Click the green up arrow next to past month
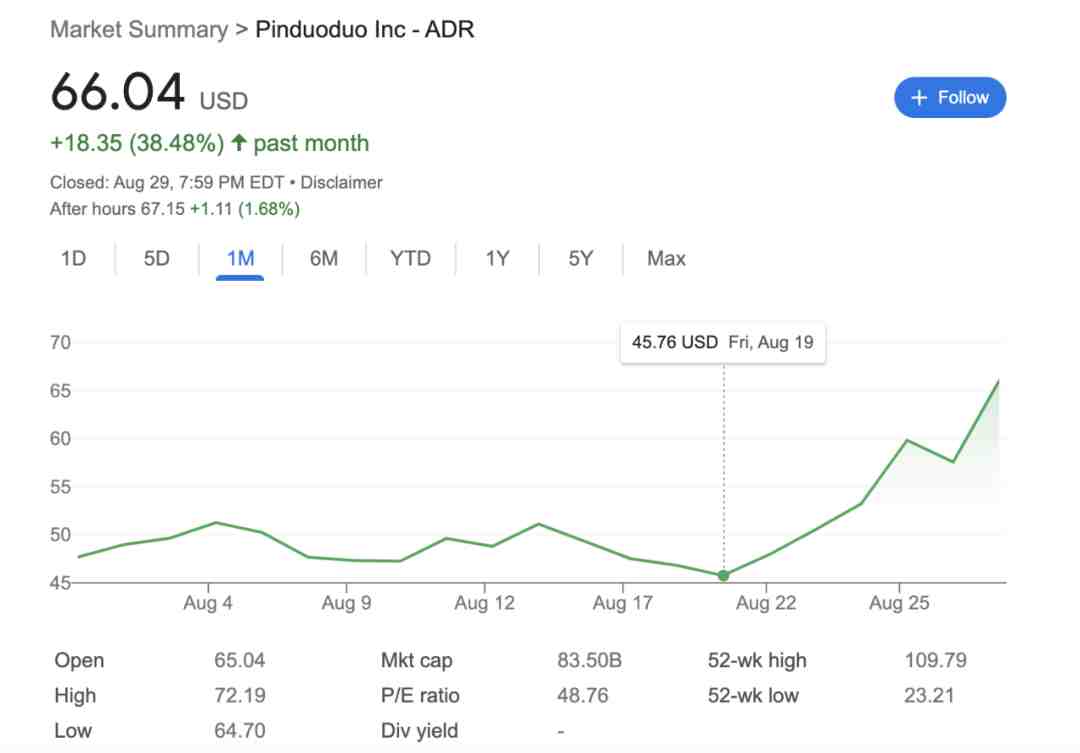 pos(238,143)
